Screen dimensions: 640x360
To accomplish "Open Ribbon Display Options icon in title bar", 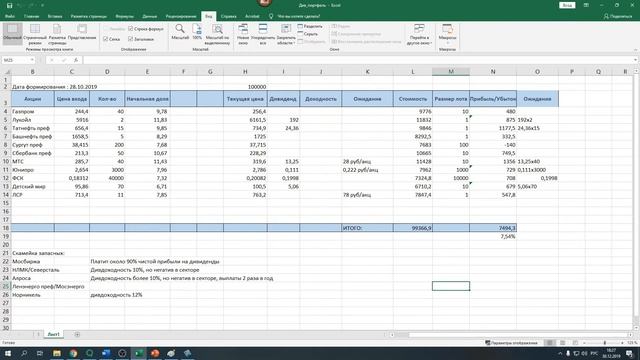I will 586,5.
